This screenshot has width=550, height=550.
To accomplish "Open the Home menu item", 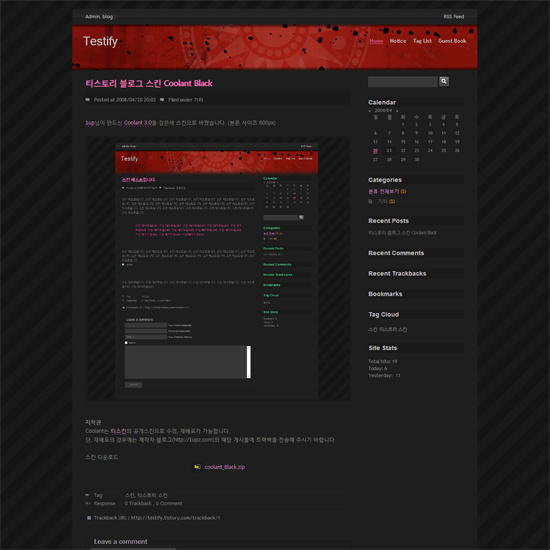I will pos(376,41).
